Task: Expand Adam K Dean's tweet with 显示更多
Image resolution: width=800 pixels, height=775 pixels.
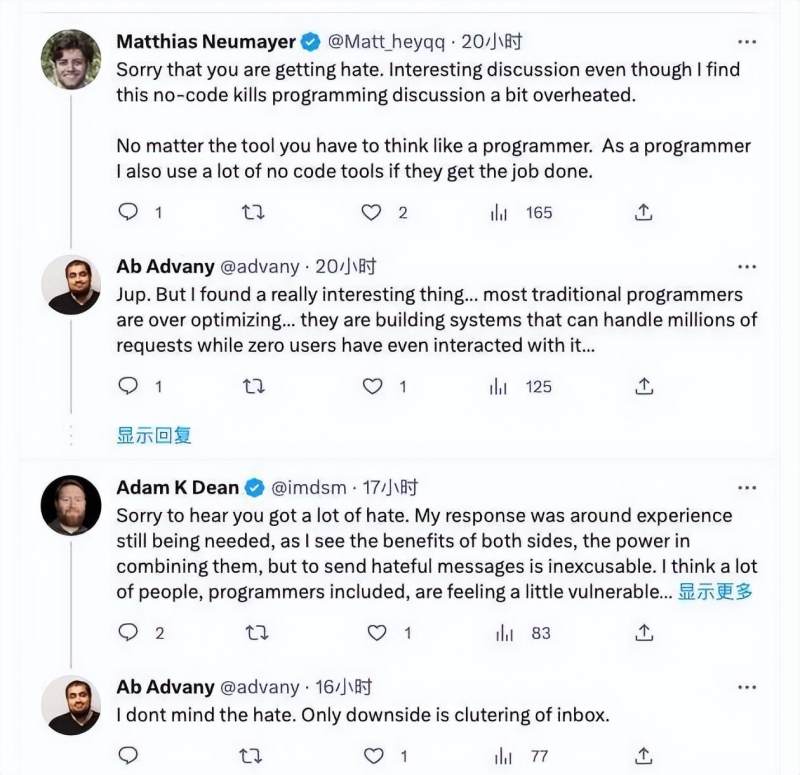Action: (x=715, y=591)
